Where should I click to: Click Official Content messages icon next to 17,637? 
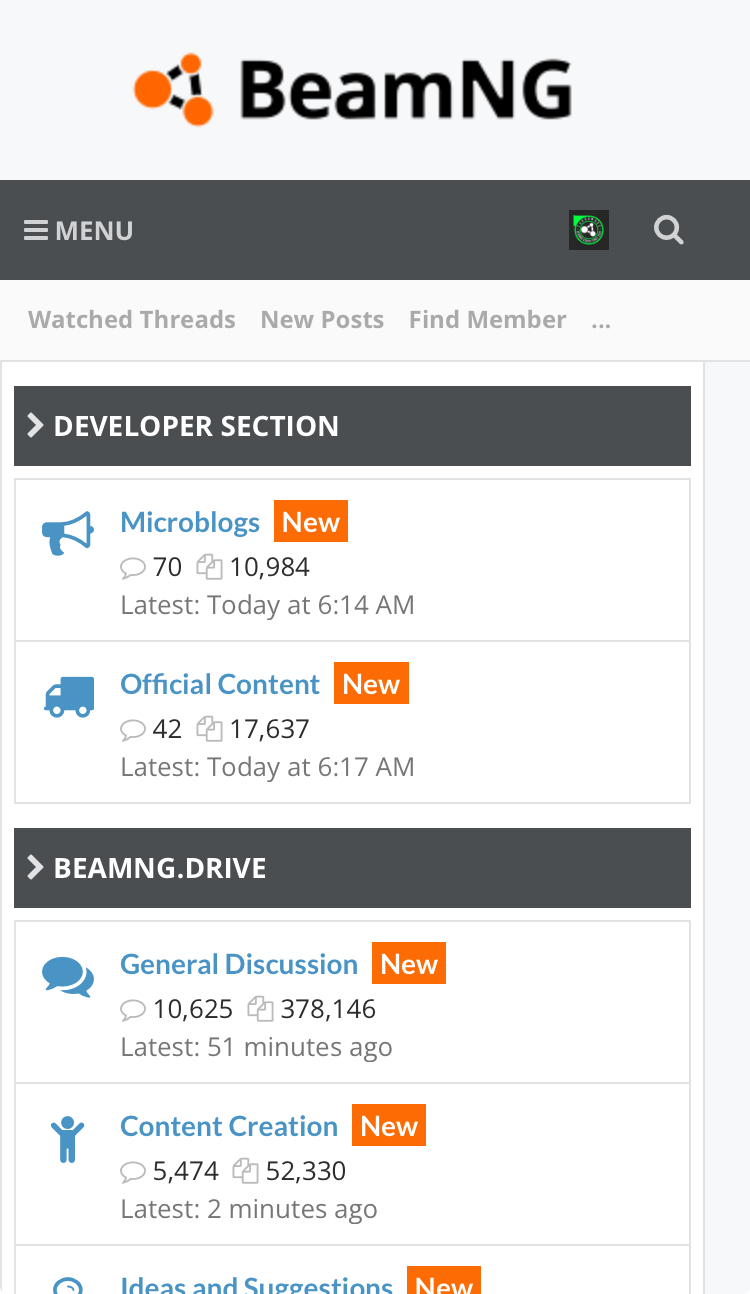[x=209, y=729]
